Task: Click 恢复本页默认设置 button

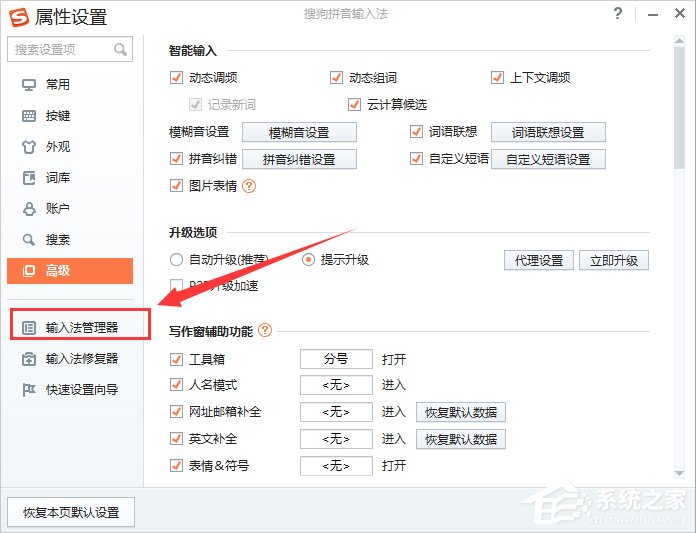Action: (71, 512)
